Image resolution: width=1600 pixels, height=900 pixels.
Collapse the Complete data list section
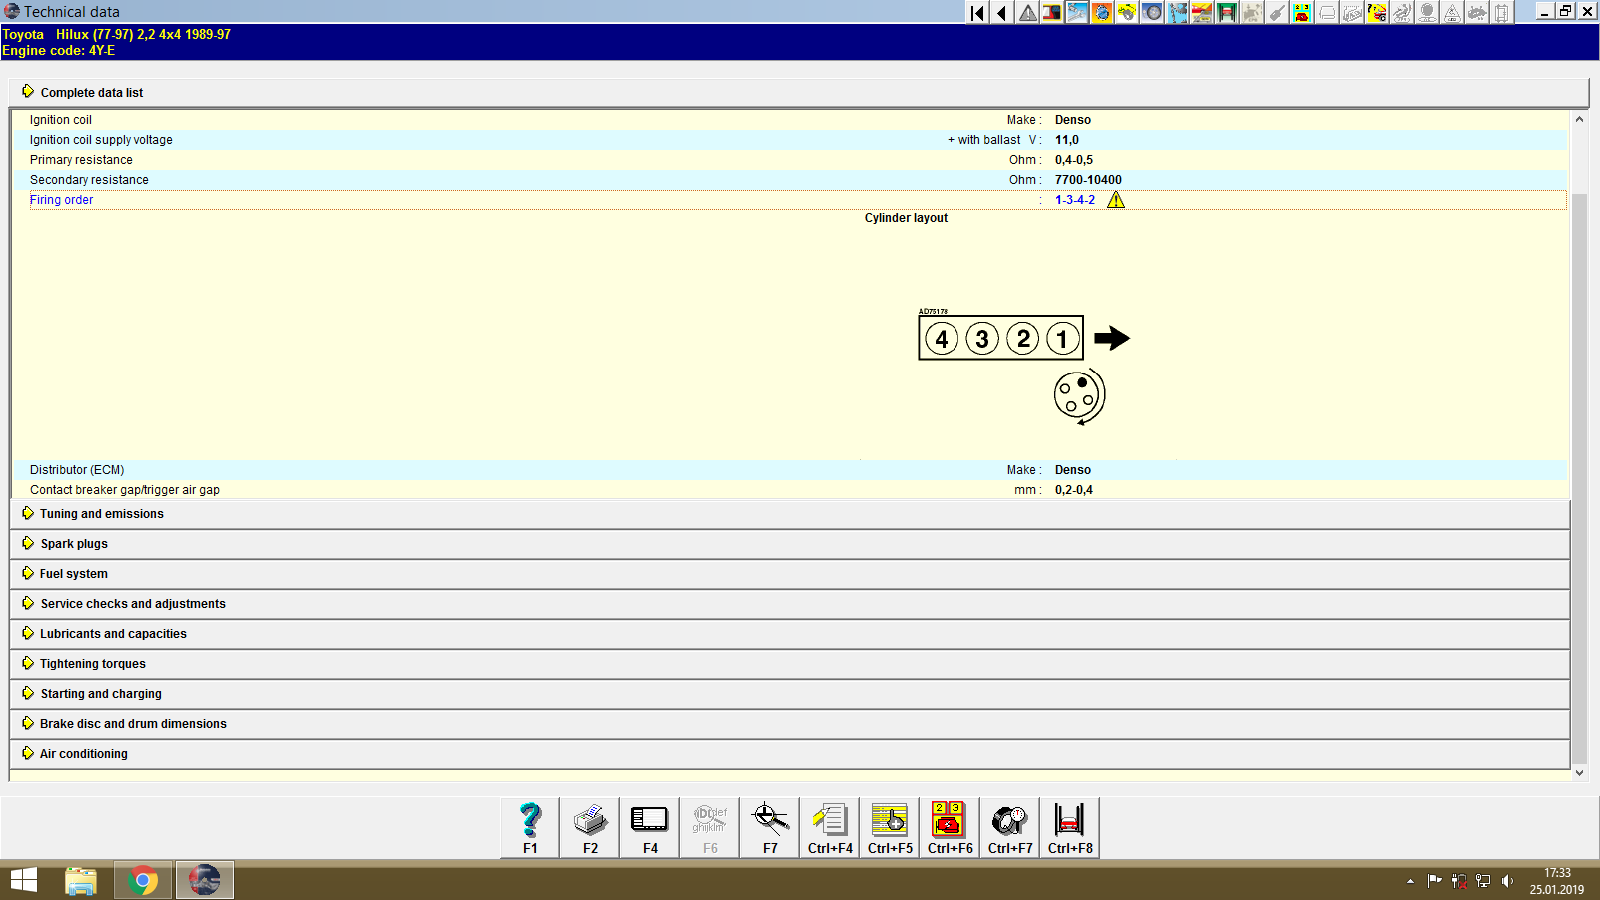[91, 92]
